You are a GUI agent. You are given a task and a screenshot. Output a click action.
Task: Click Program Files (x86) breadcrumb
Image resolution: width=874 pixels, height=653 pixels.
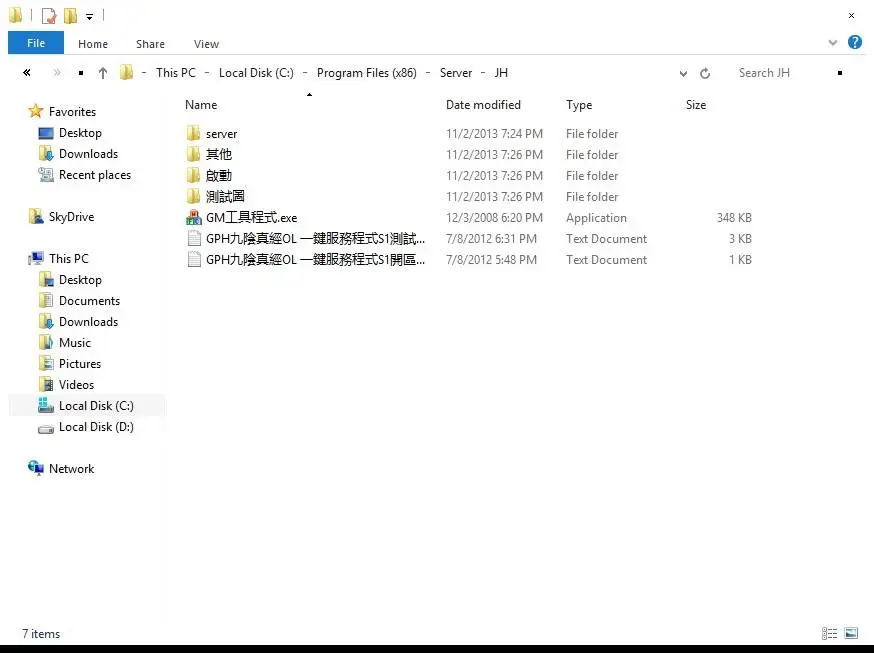[x=367, y=73]
